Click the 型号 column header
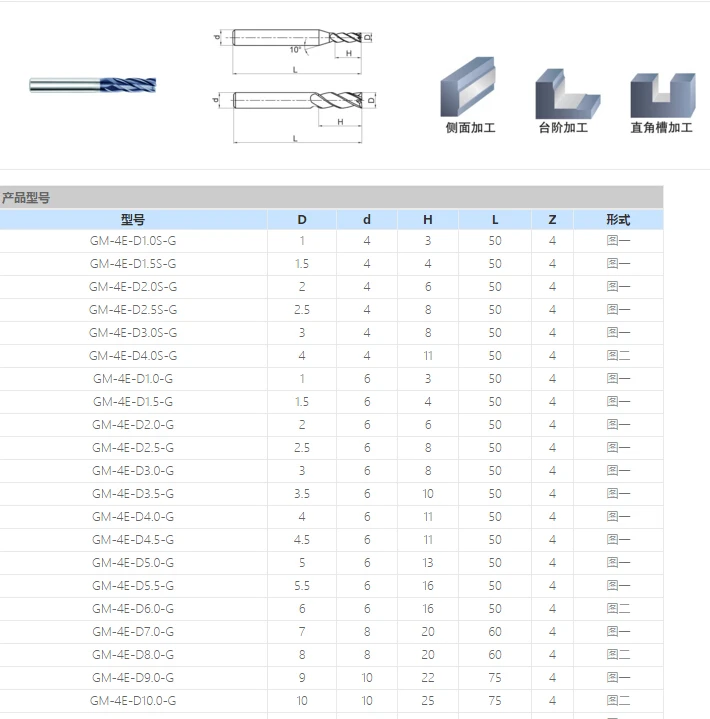The image size is (710, 719). click(133, 219)
